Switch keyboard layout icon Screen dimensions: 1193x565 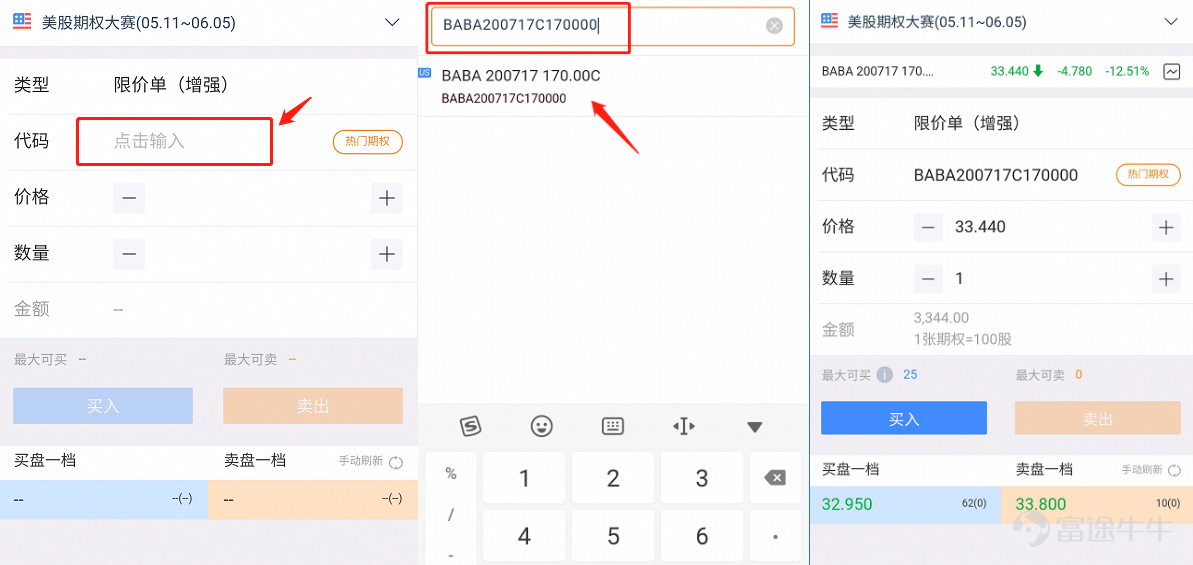point(612,426)
